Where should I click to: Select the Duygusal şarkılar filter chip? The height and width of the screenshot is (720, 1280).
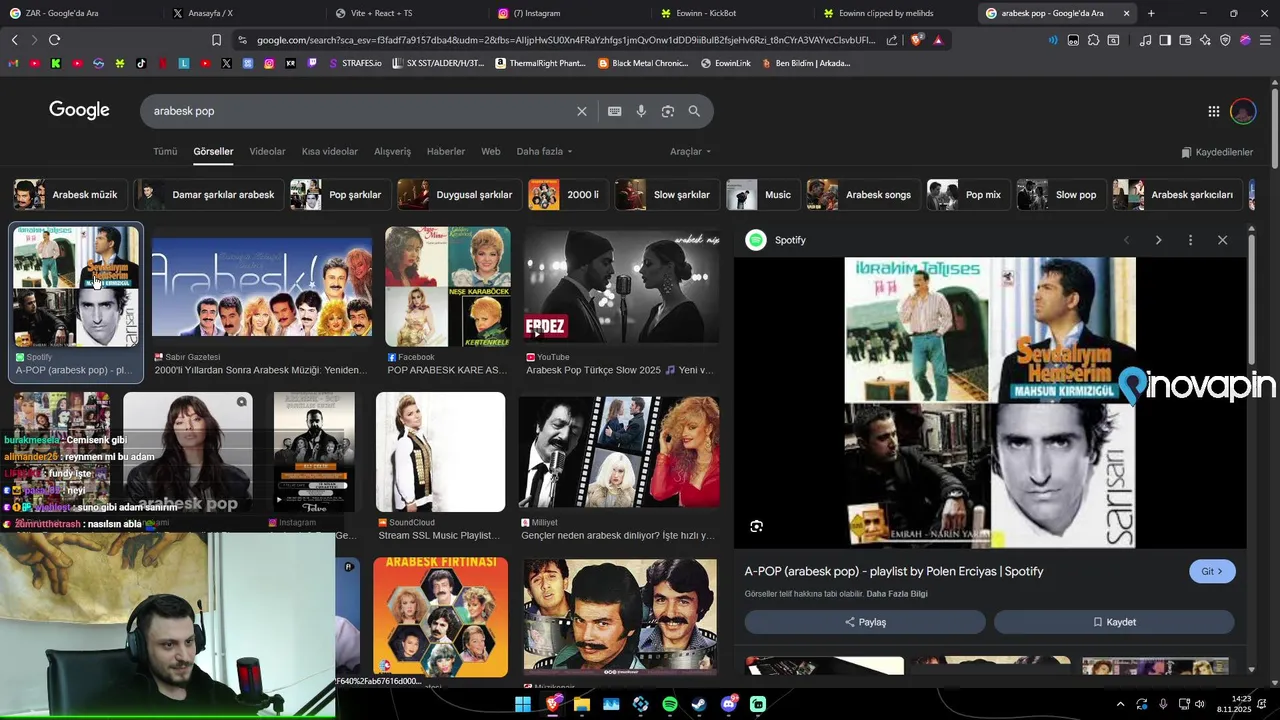pyautogui.click(x=459, y=195)
